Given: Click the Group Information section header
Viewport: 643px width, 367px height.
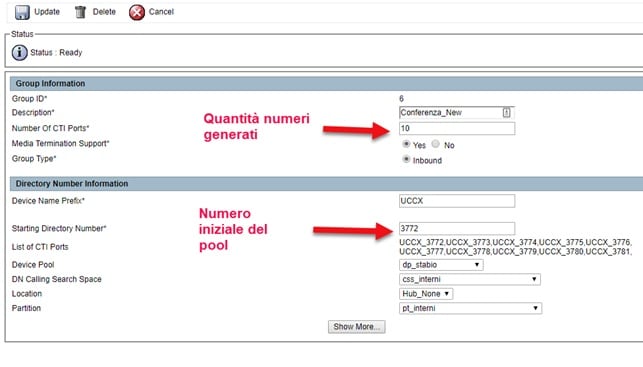Looking at the screenshot, I should click(326, 84).
